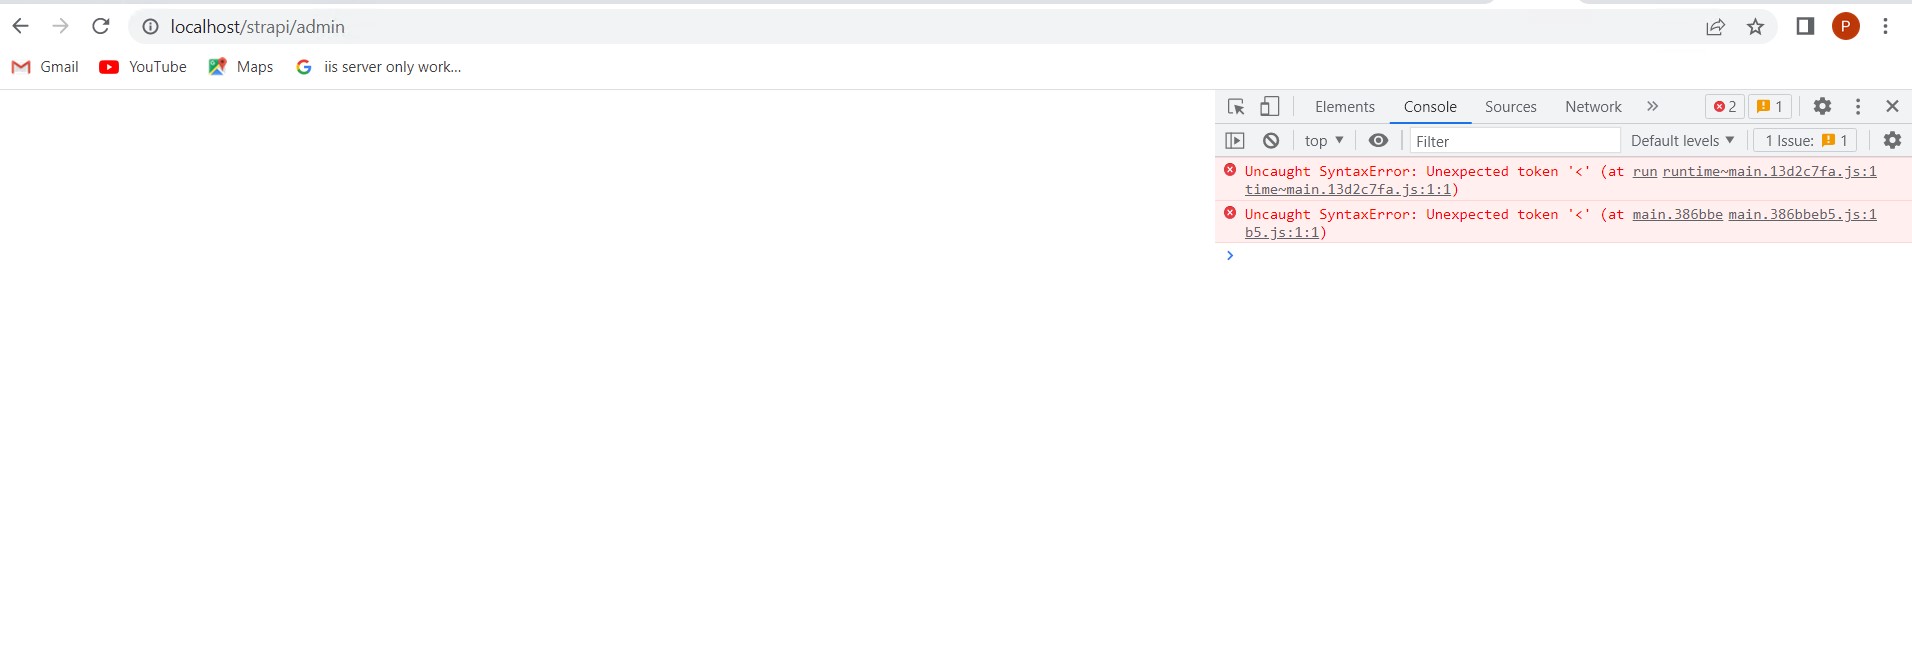Open the Default levels dropdown

1682,141
